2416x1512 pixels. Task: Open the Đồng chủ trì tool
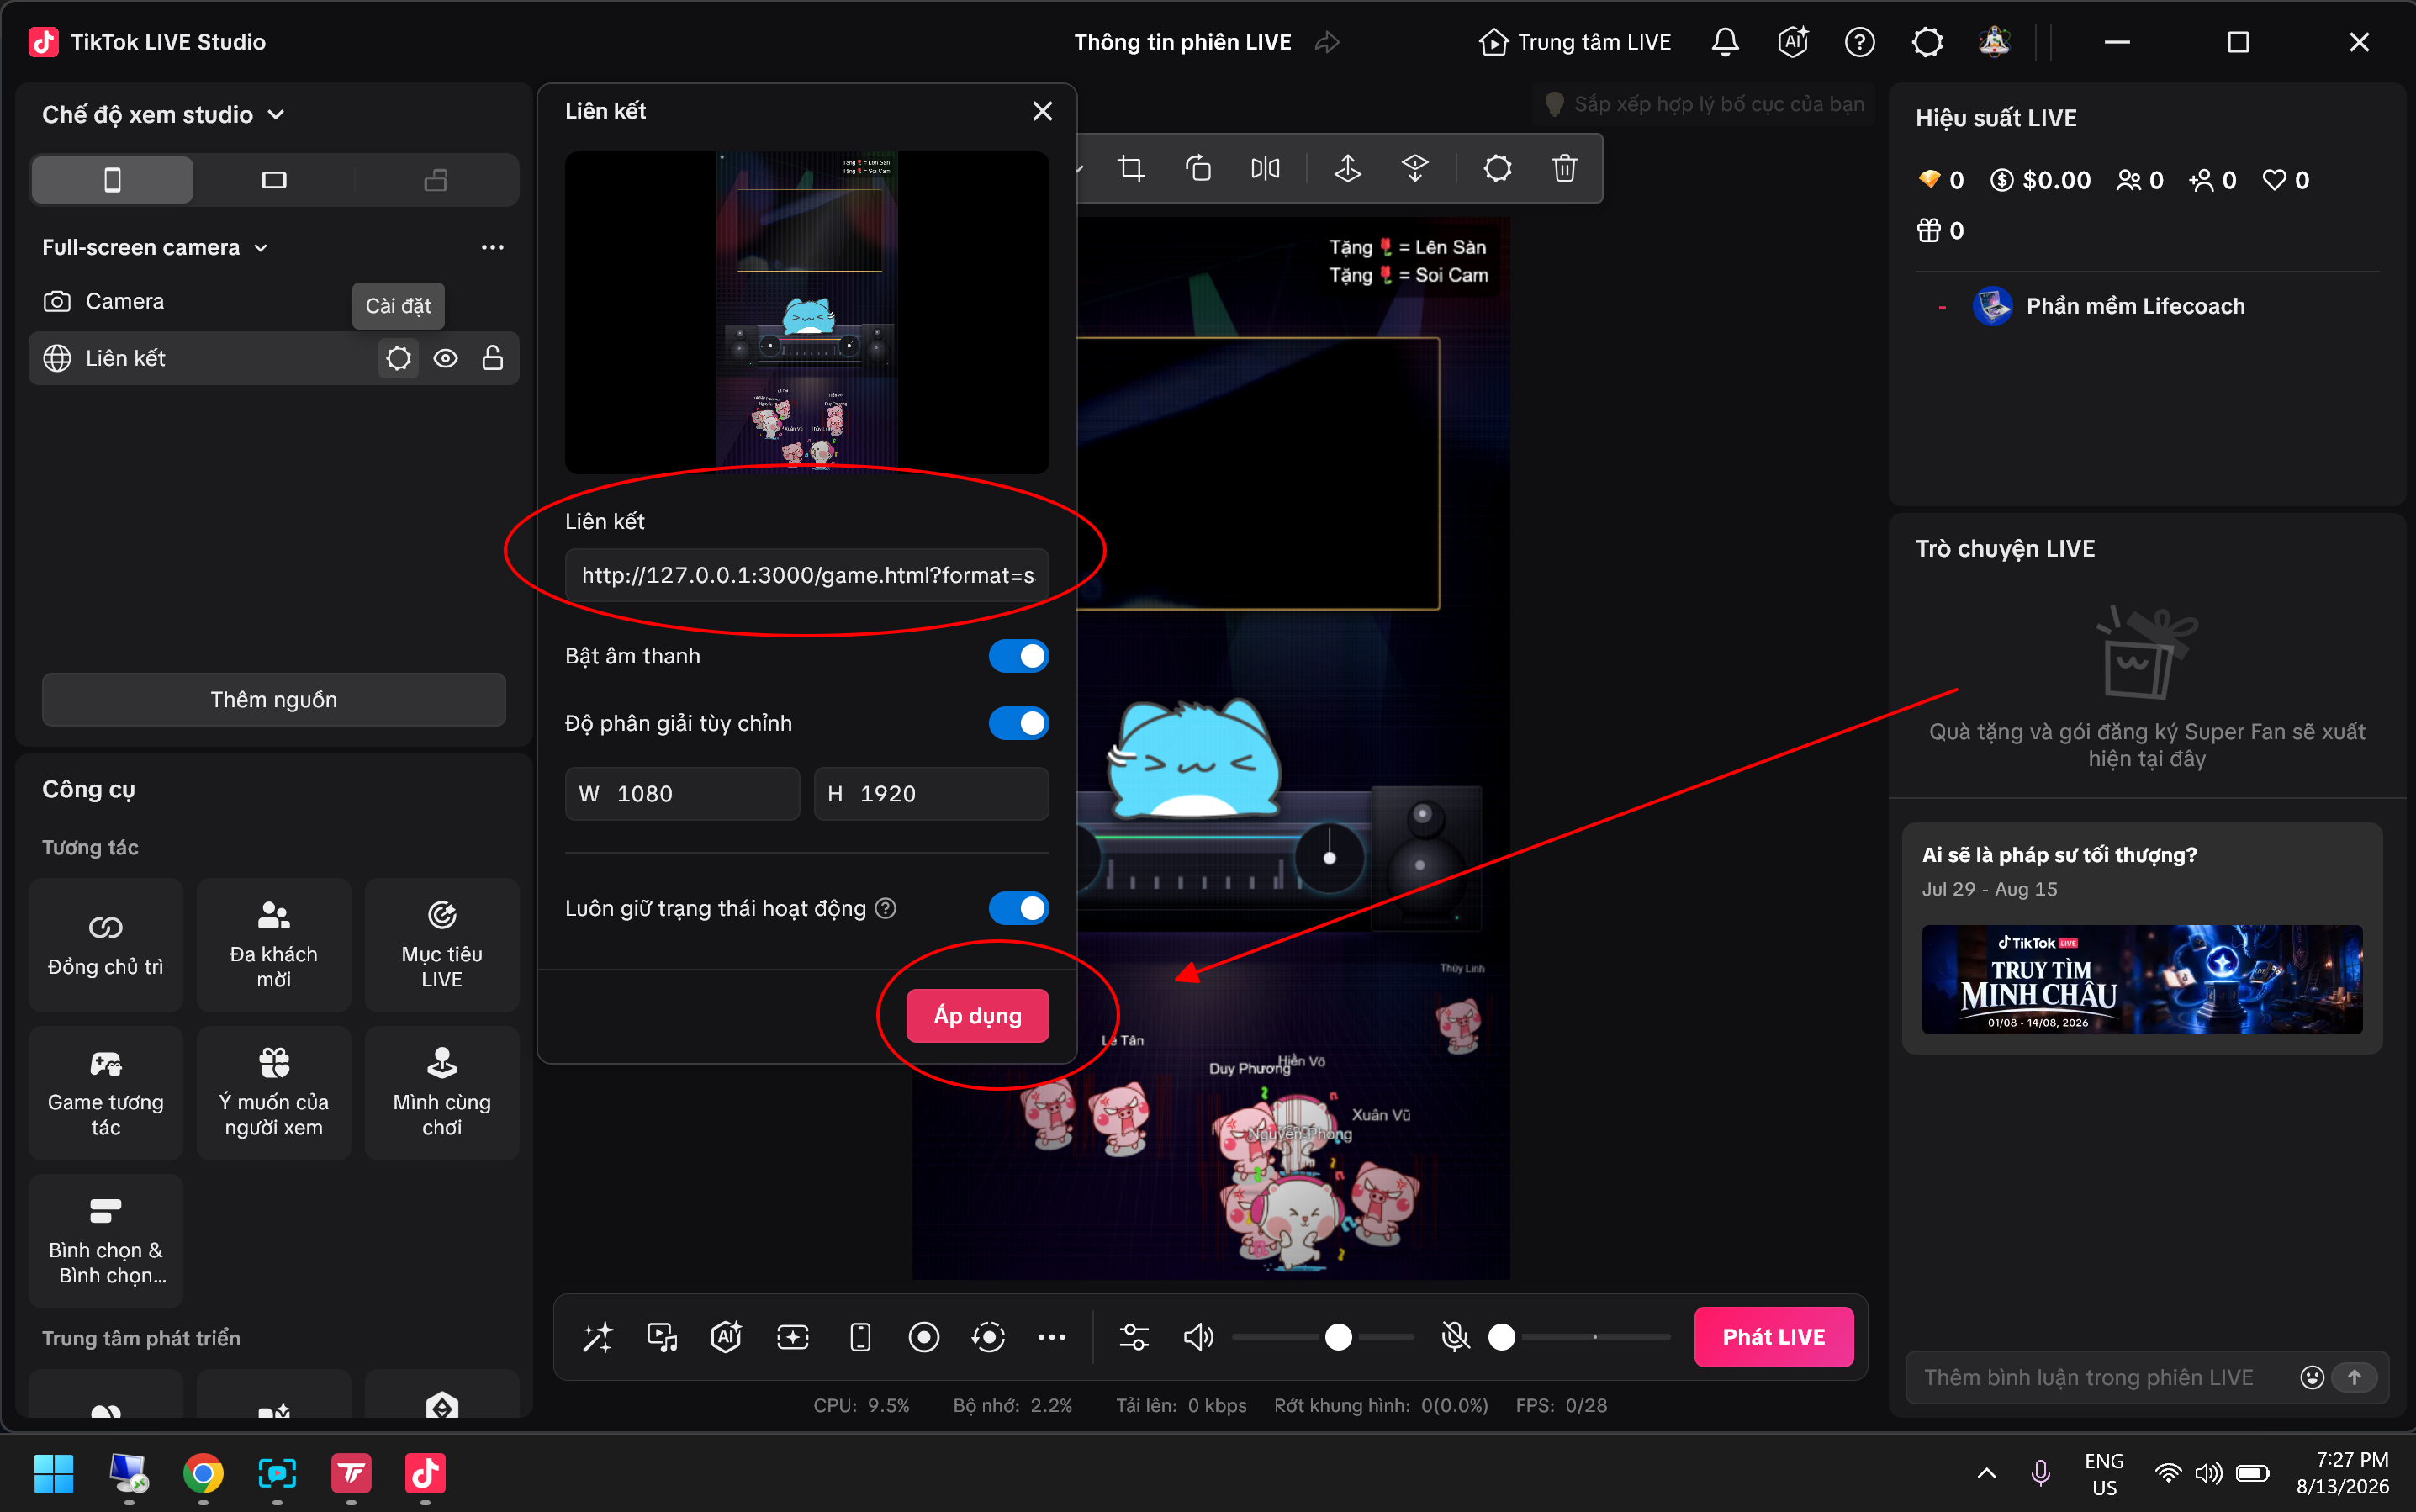[x=106, y=945]
